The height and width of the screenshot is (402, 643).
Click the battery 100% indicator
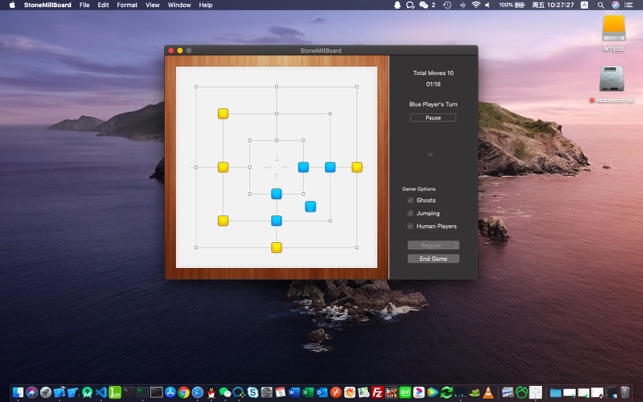(512, 5)
